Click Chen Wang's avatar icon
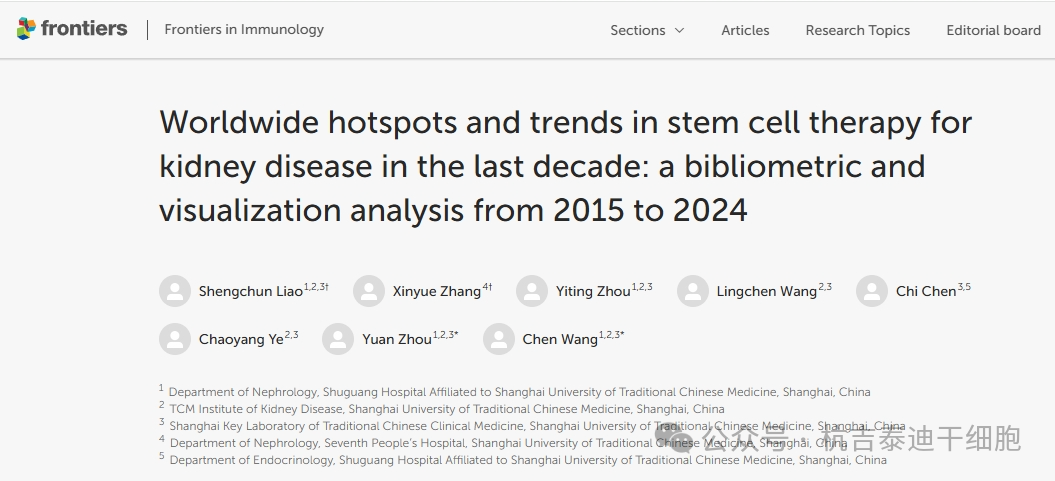Screen dimensions: 1055x481 coord(499,339)
